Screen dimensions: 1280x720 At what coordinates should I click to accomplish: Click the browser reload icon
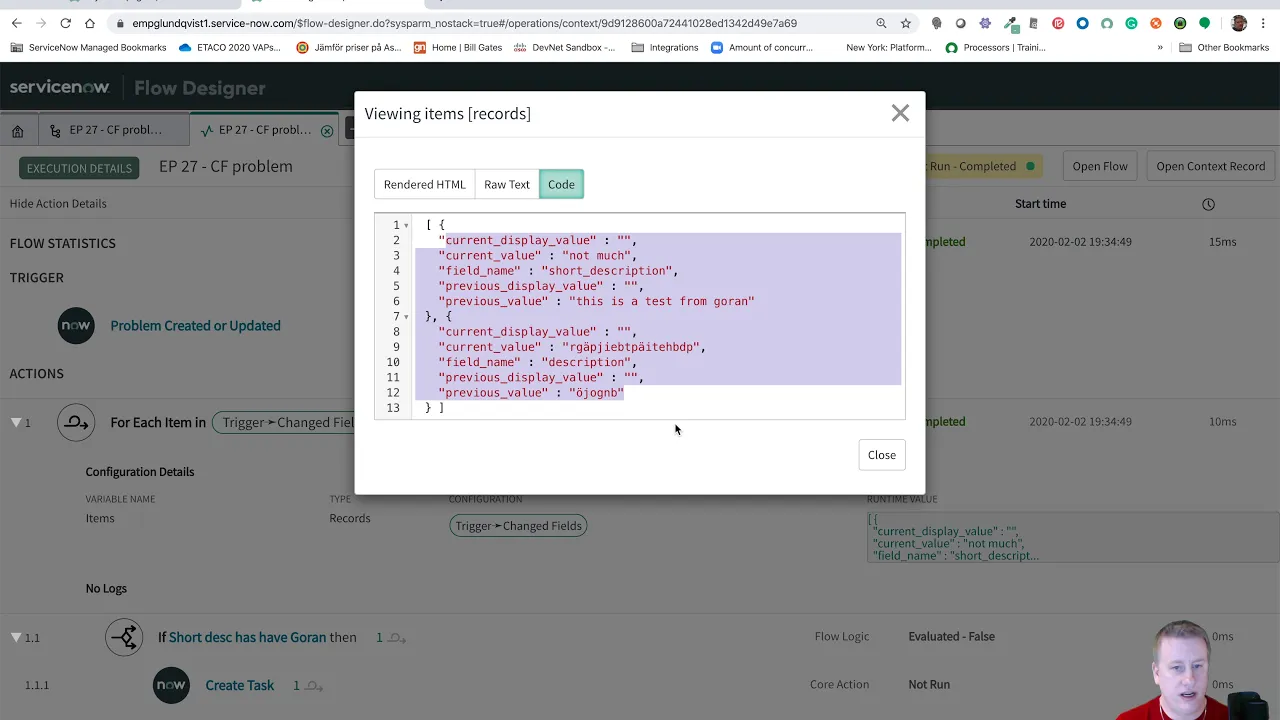click(x=66, y=22)
